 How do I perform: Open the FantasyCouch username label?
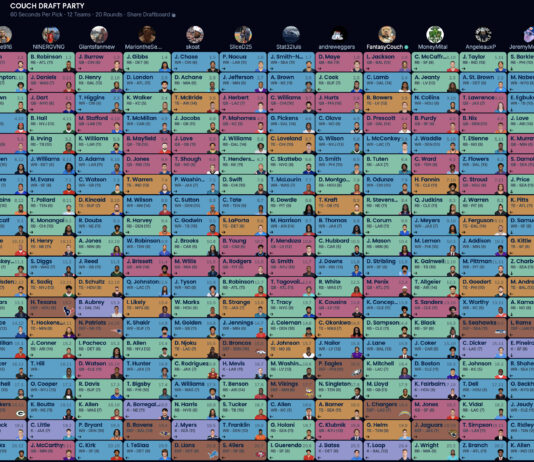point(385,47)
